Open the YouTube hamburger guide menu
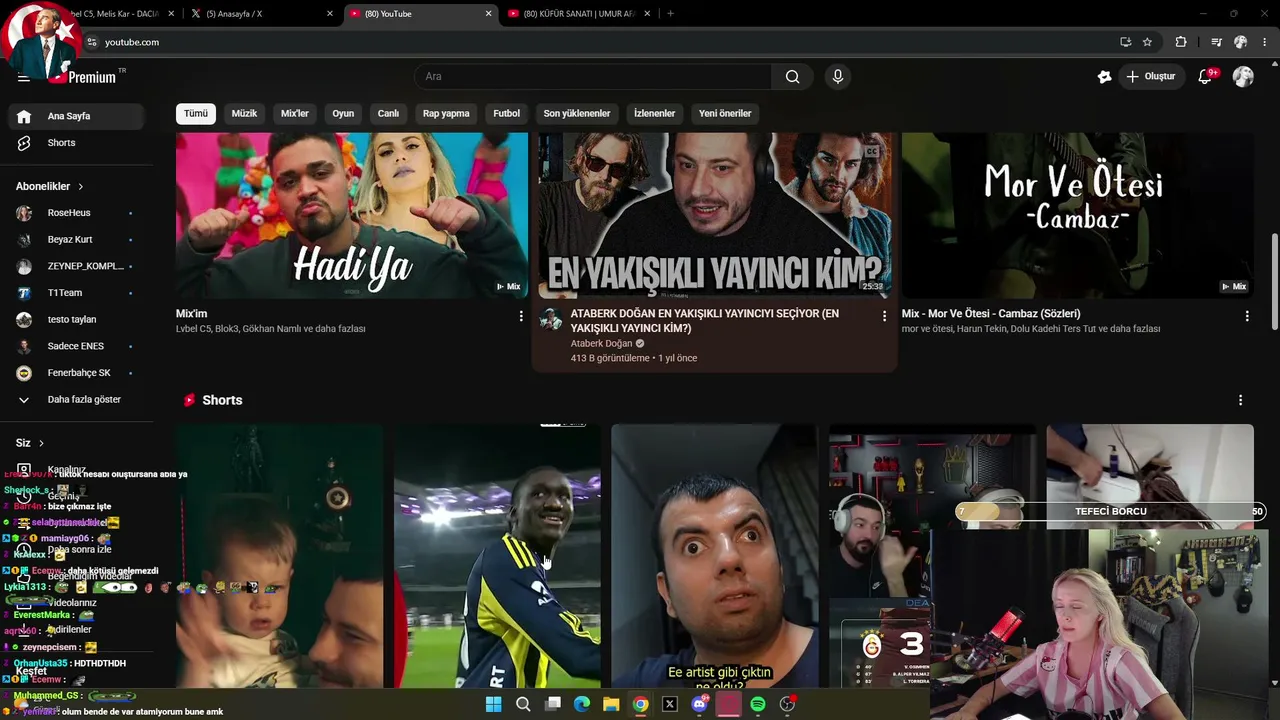 (x=23, y=77)
